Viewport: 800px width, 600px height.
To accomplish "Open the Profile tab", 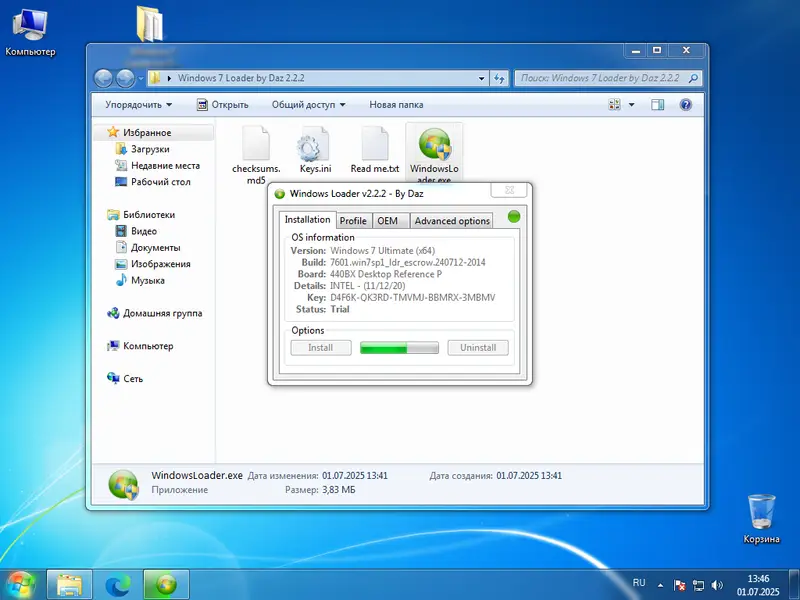I will [x=353, y=220].
